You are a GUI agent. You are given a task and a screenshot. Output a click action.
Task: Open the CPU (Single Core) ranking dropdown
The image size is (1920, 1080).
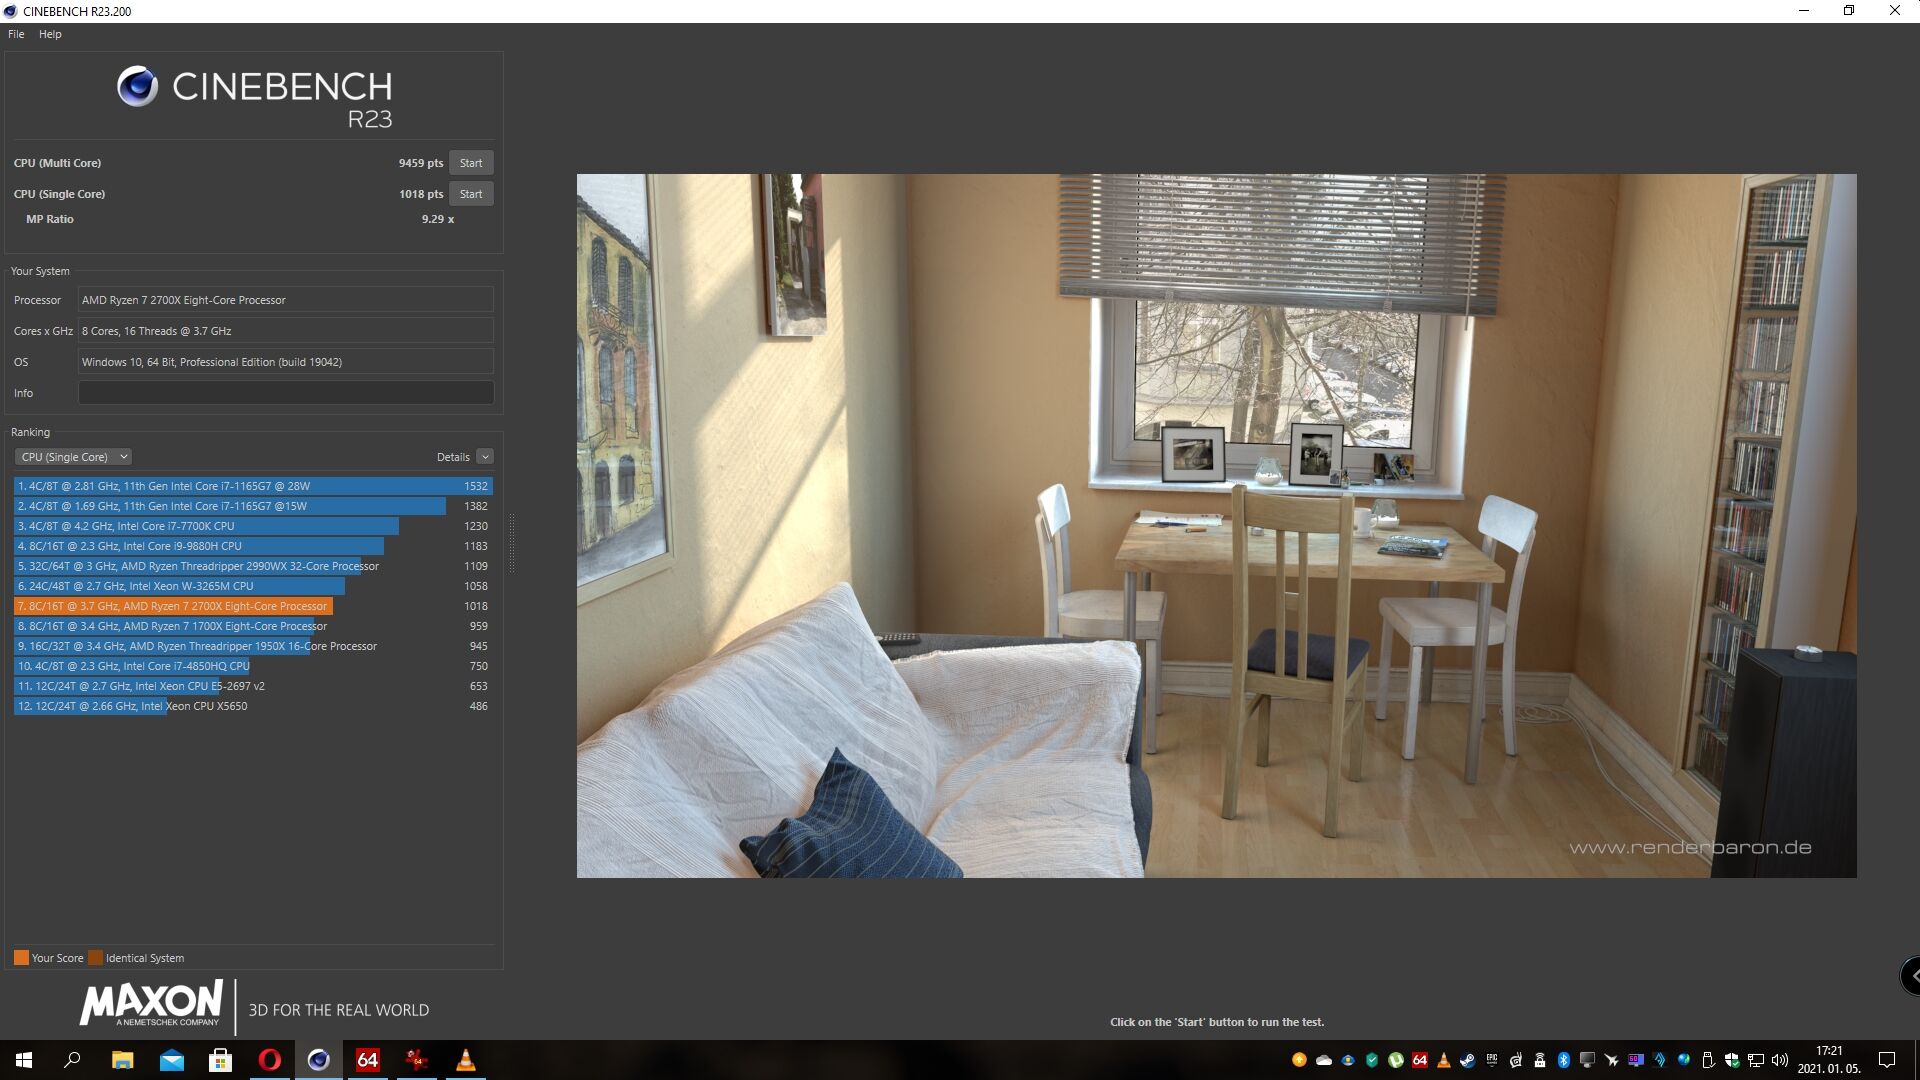click(x=73, y=457)
